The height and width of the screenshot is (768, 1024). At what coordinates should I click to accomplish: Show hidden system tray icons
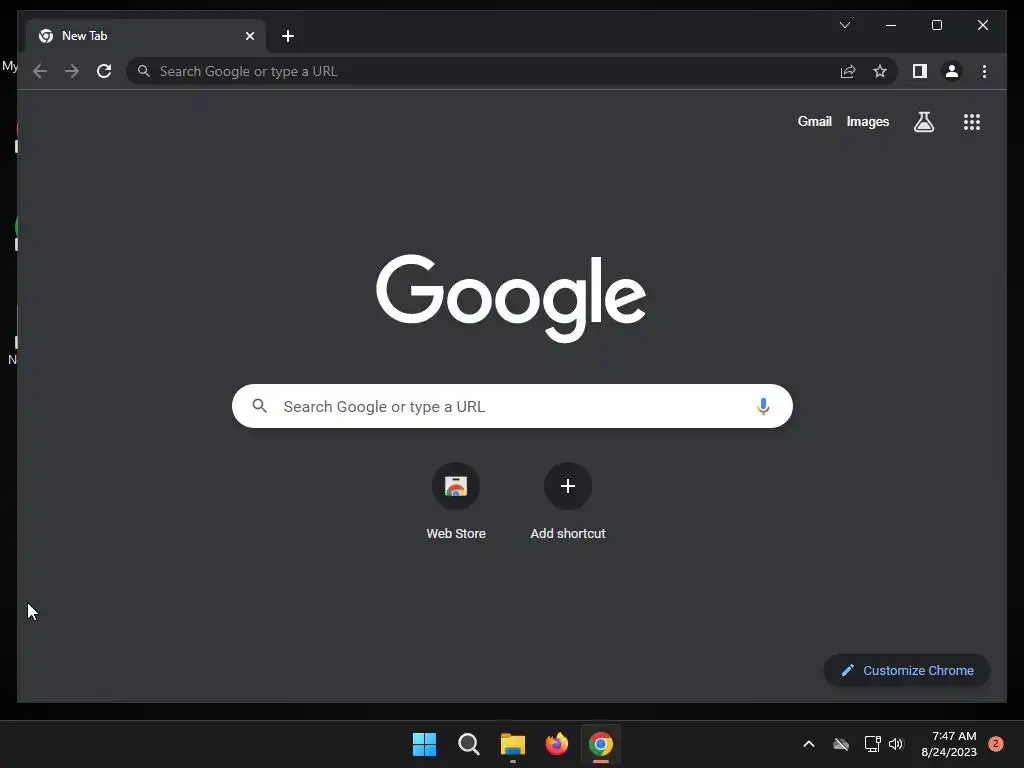tap(808, 744)
